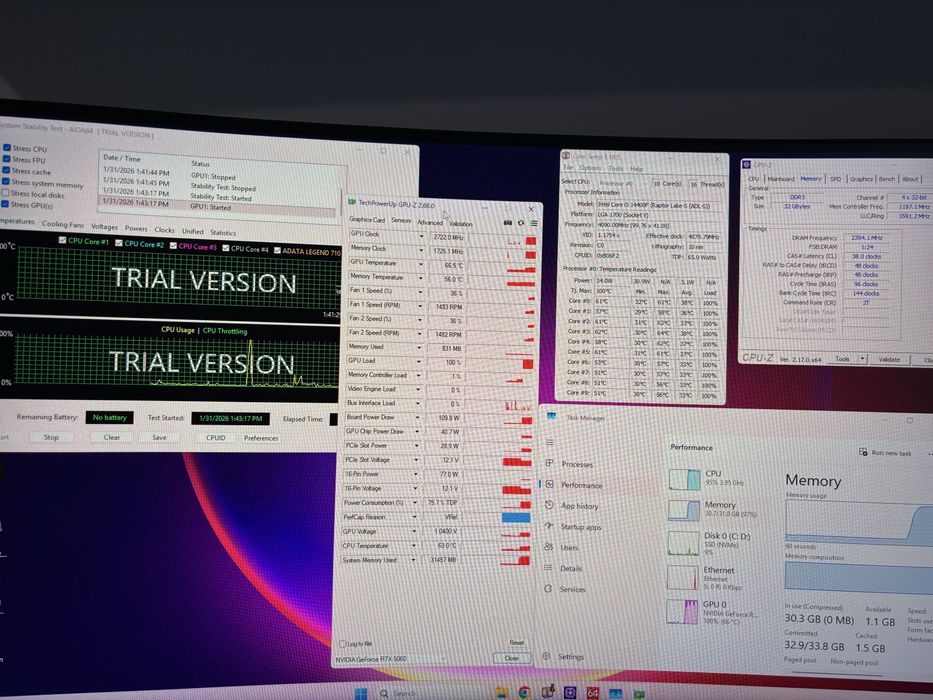Open the CPU-Z Tools dropdown arrow
The image size is (933, 700).
(861, 358)
